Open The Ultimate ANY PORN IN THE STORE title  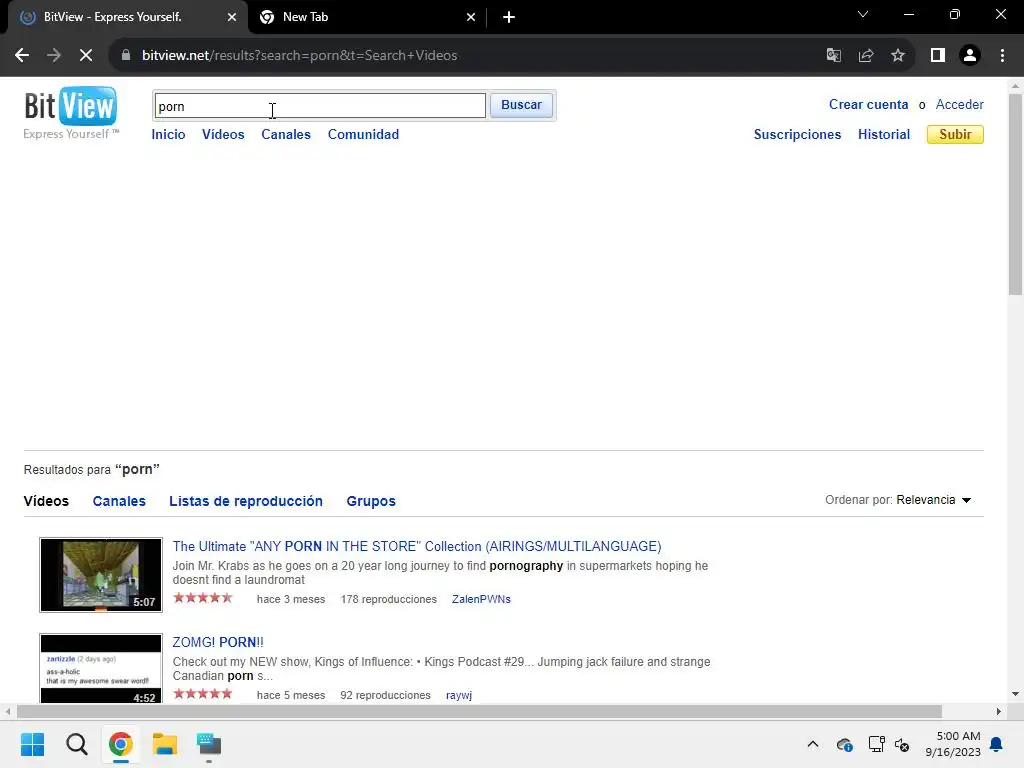(x=417, y=547)
